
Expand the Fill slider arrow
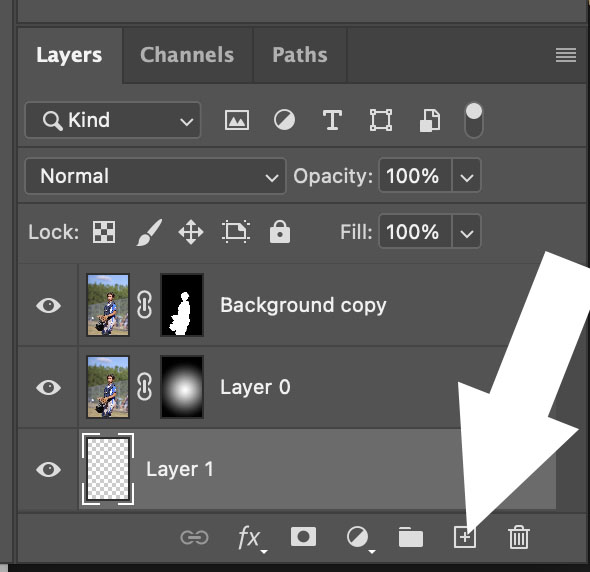(x=467, y=231)
